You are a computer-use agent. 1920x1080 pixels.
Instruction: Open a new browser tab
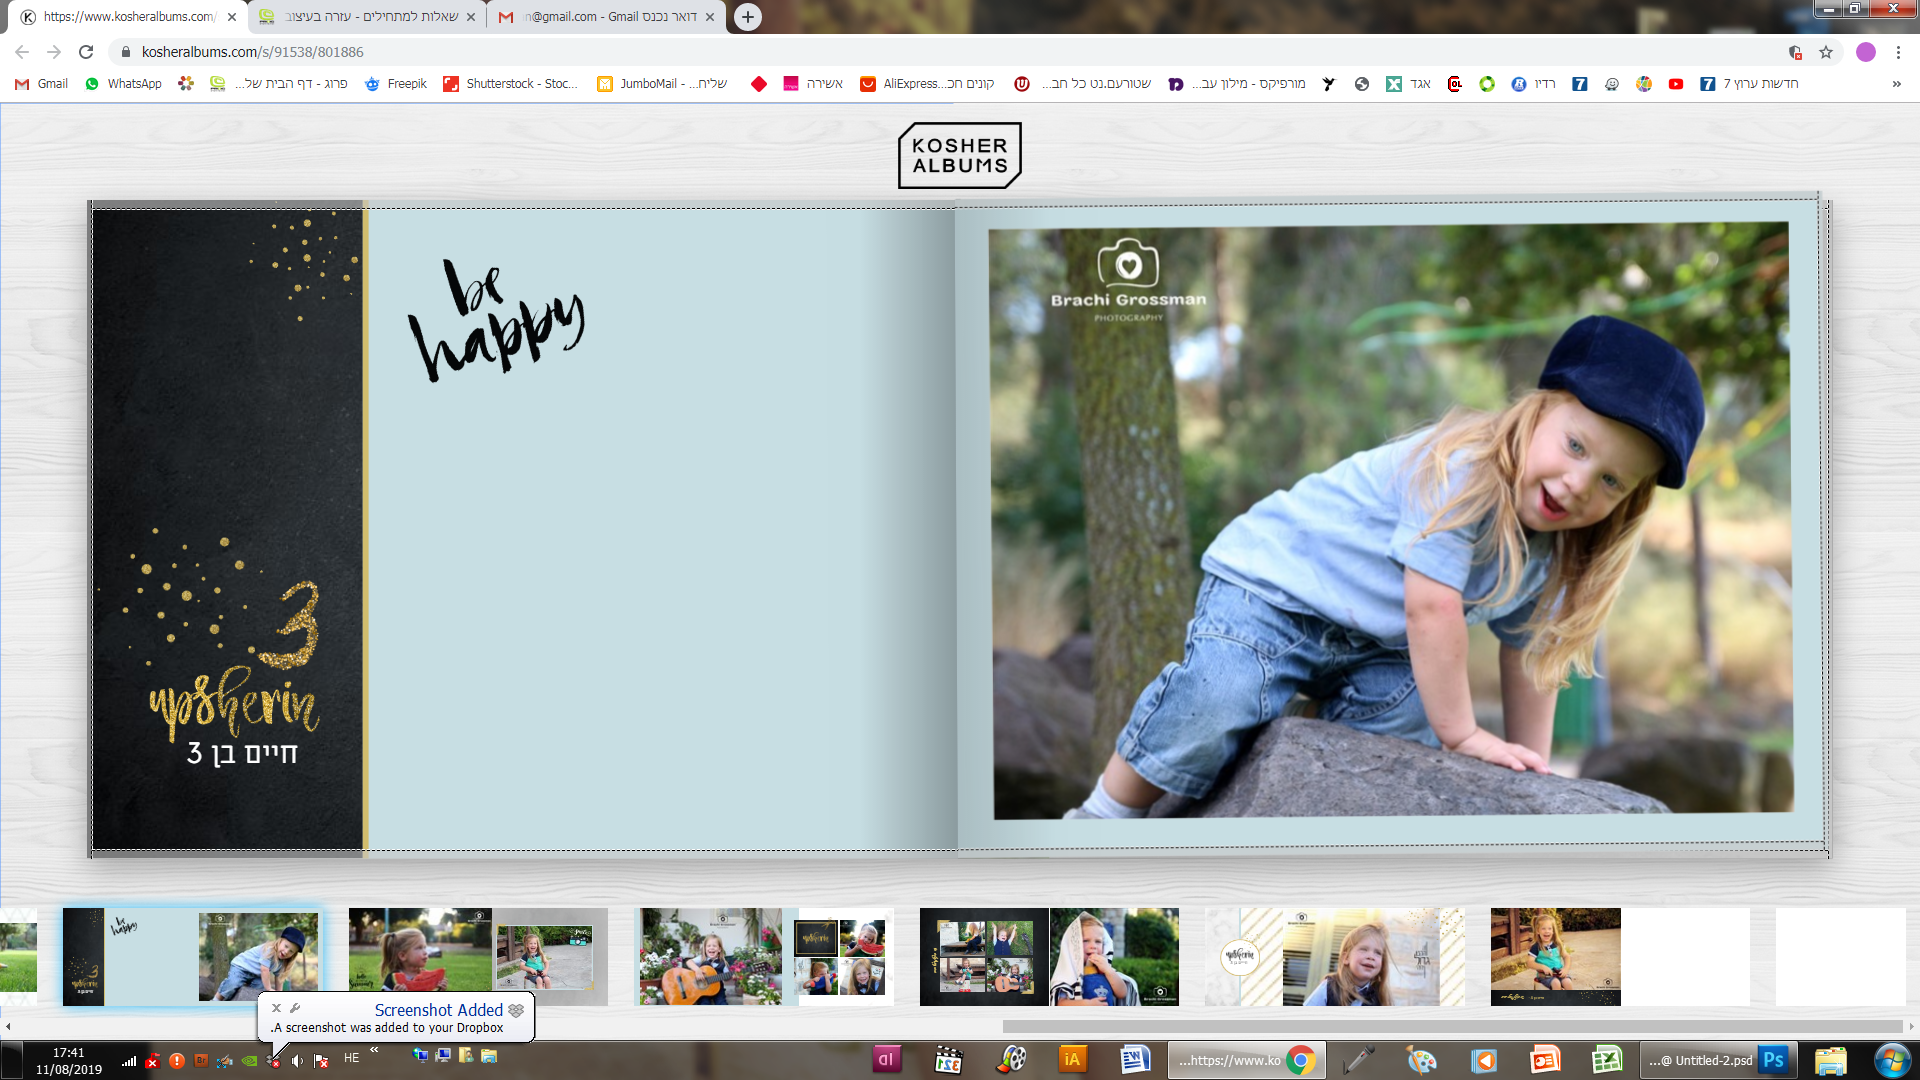[x=747, y=17]
